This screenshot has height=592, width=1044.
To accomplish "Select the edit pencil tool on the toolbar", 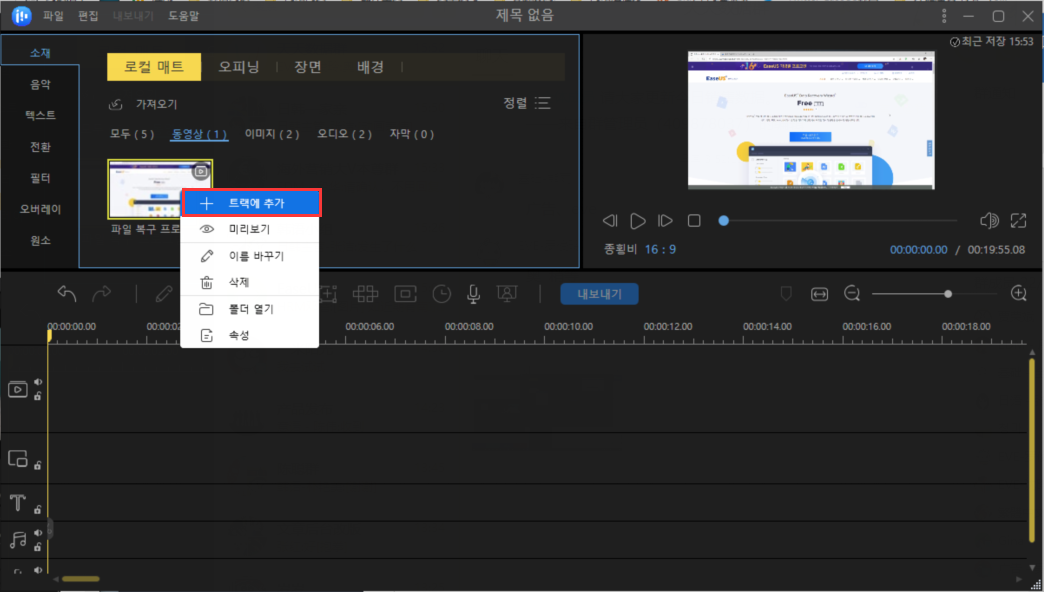I will (x=163, y=294).
